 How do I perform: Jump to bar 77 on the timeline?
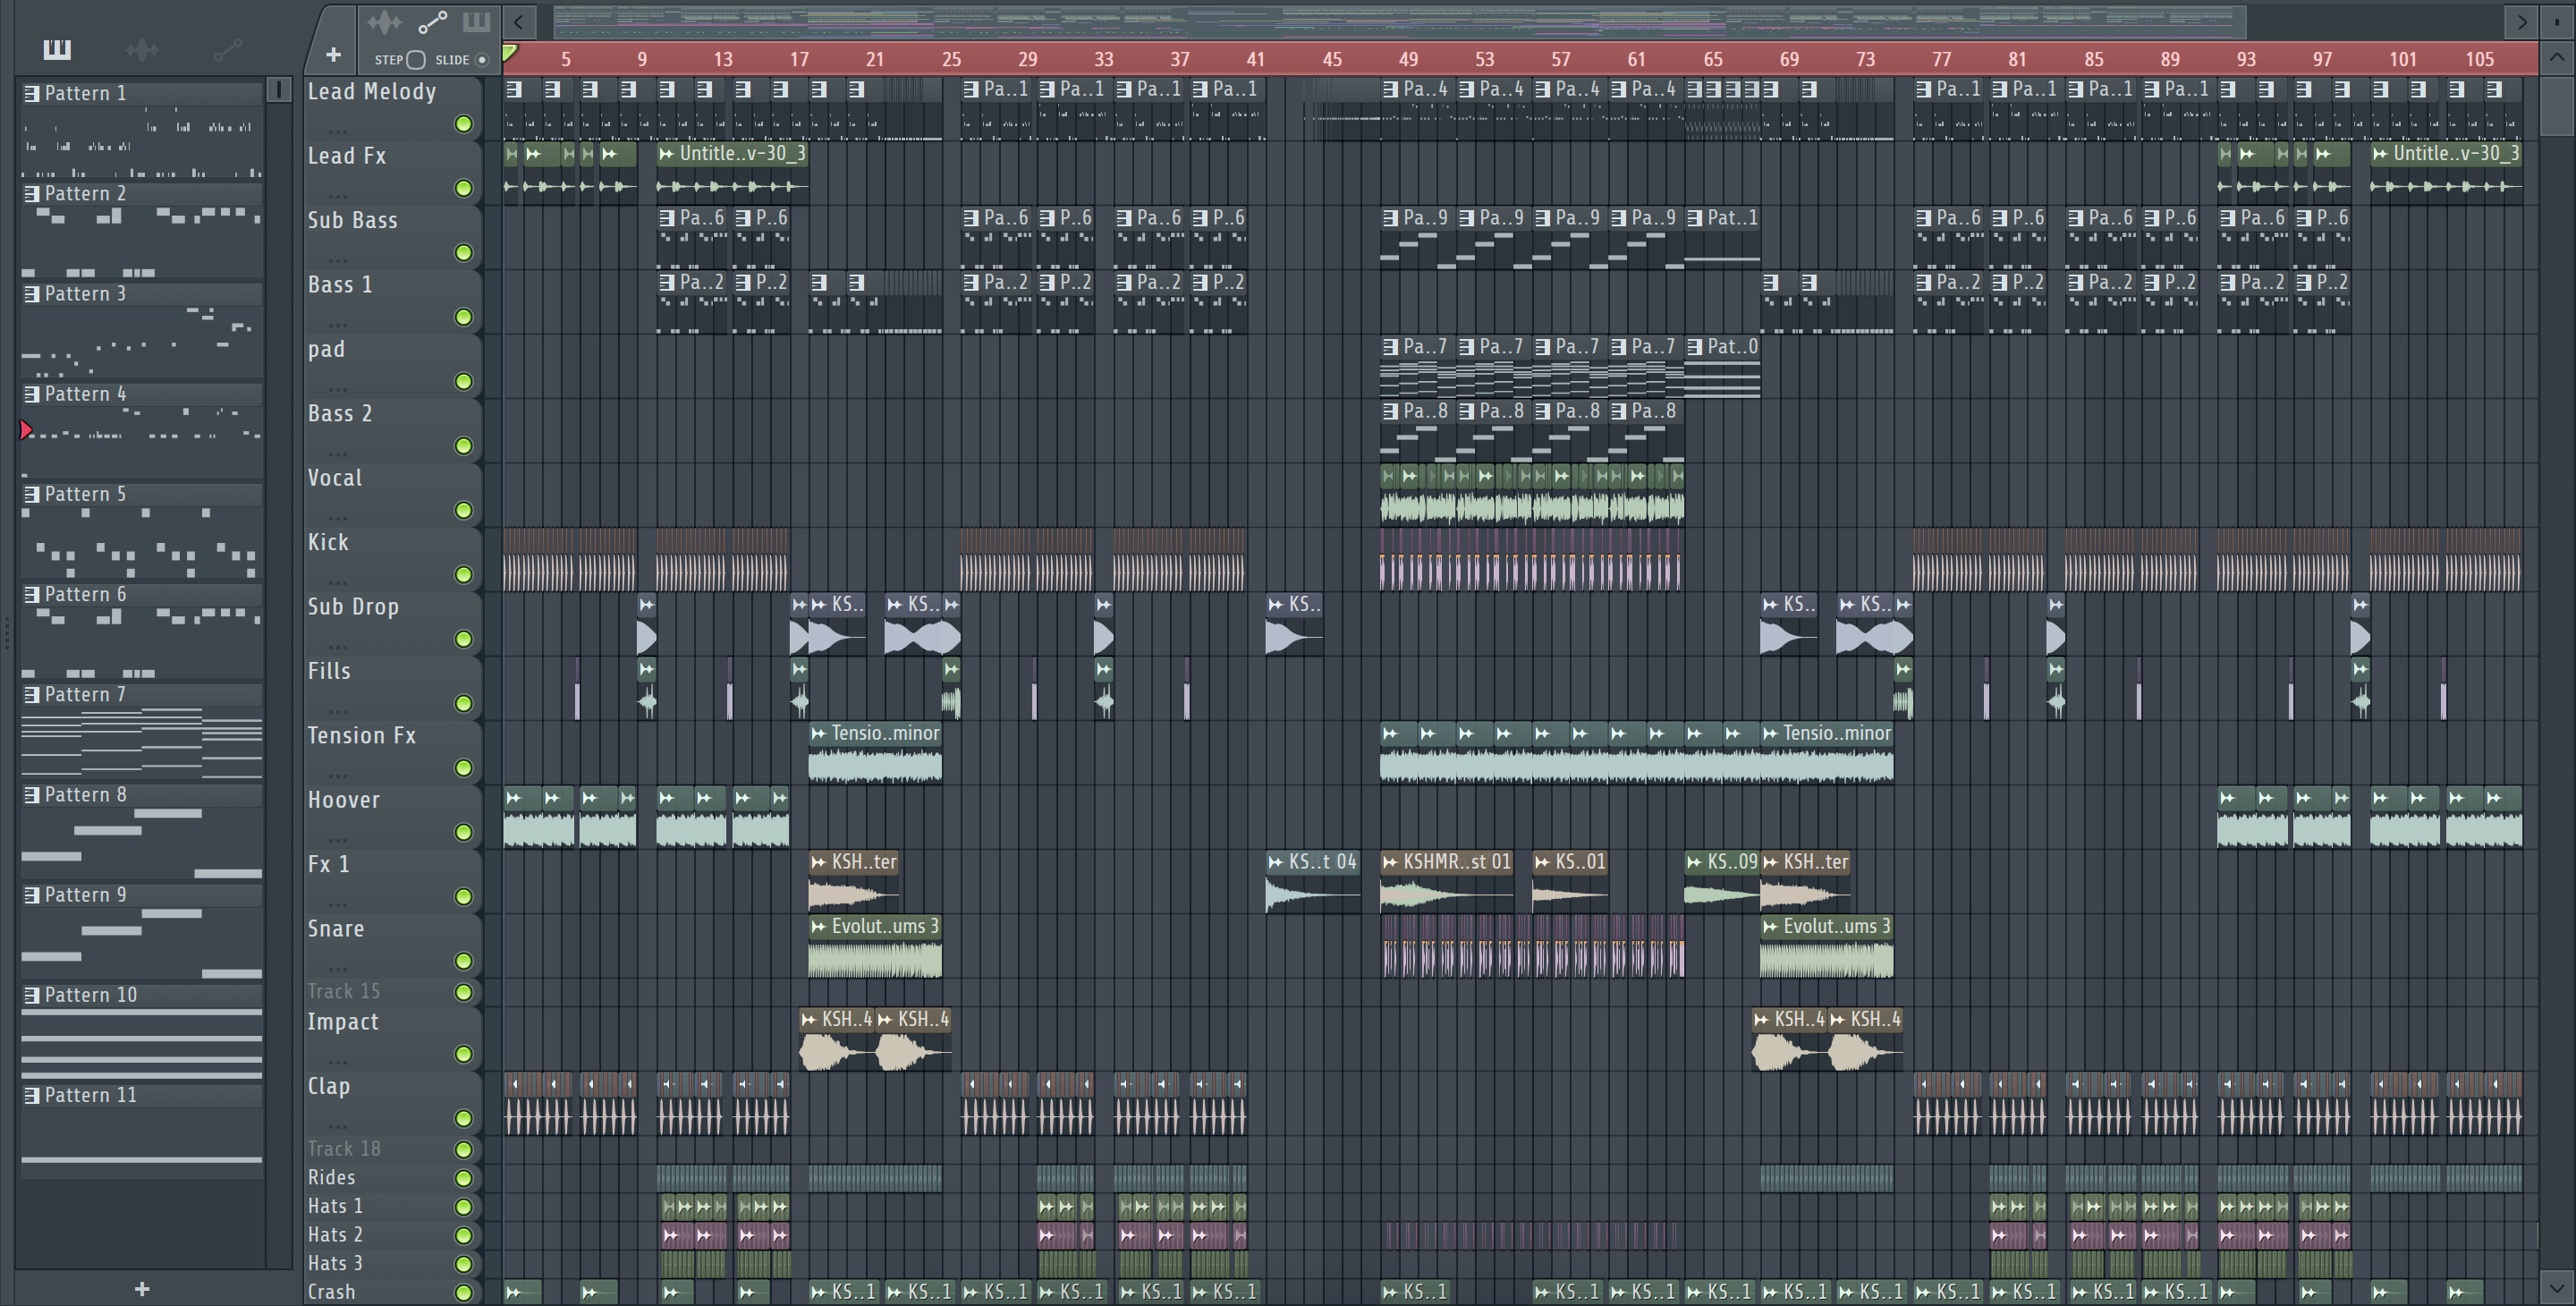click(x=1941, y=59)
